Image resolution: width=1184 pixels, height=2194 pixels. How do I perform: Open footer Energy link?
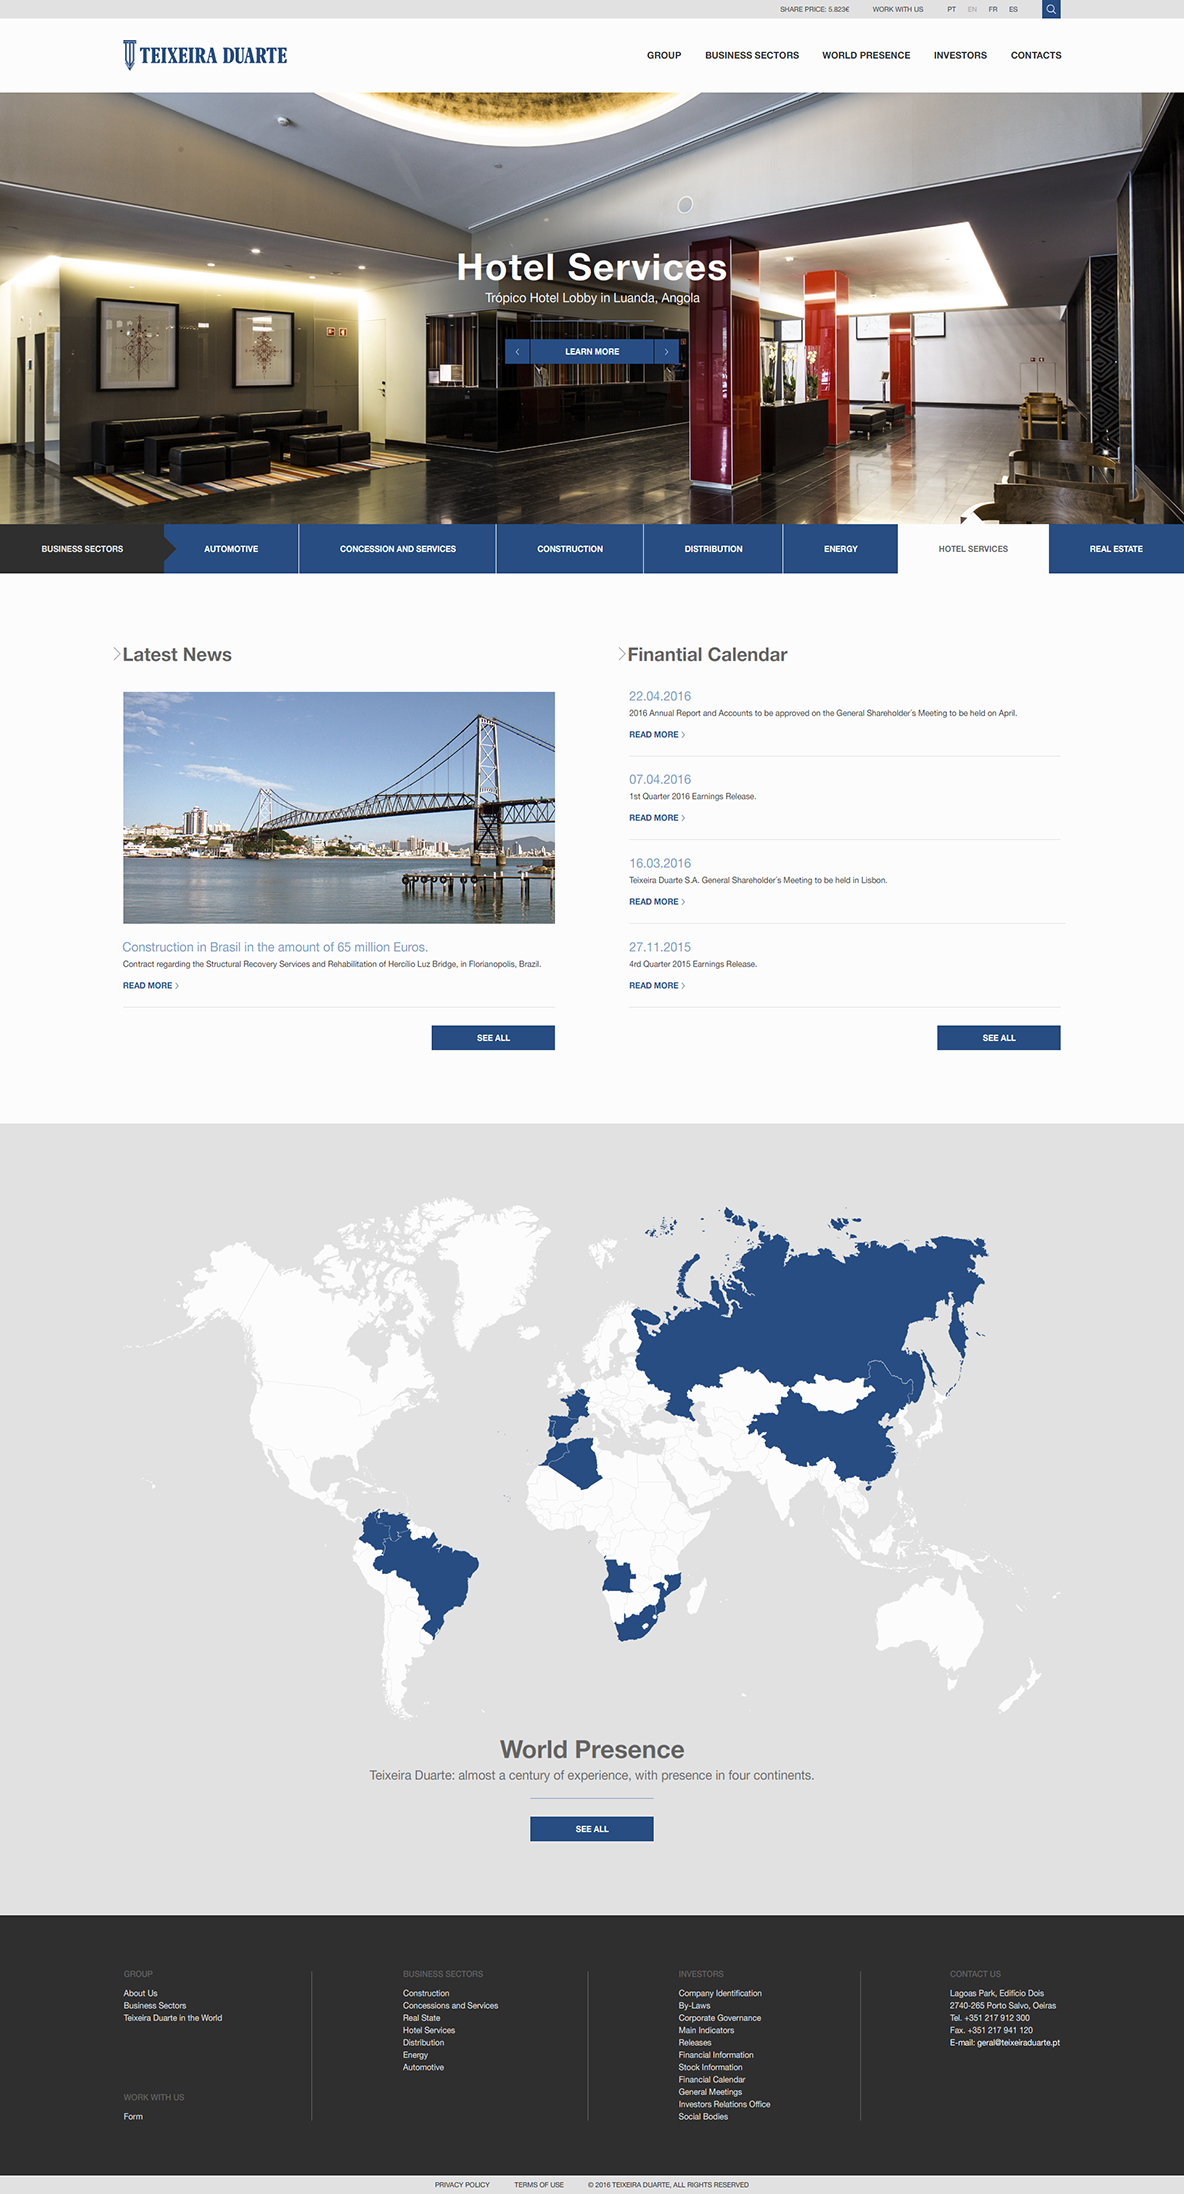[x=415, y=2055]
